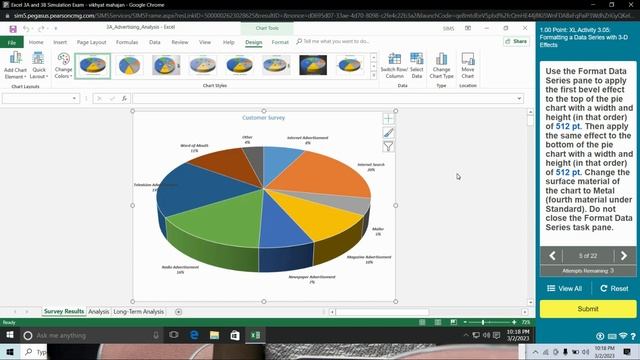Click Normal view icon in status bar

pyautogui.click(x=422, y=322)
